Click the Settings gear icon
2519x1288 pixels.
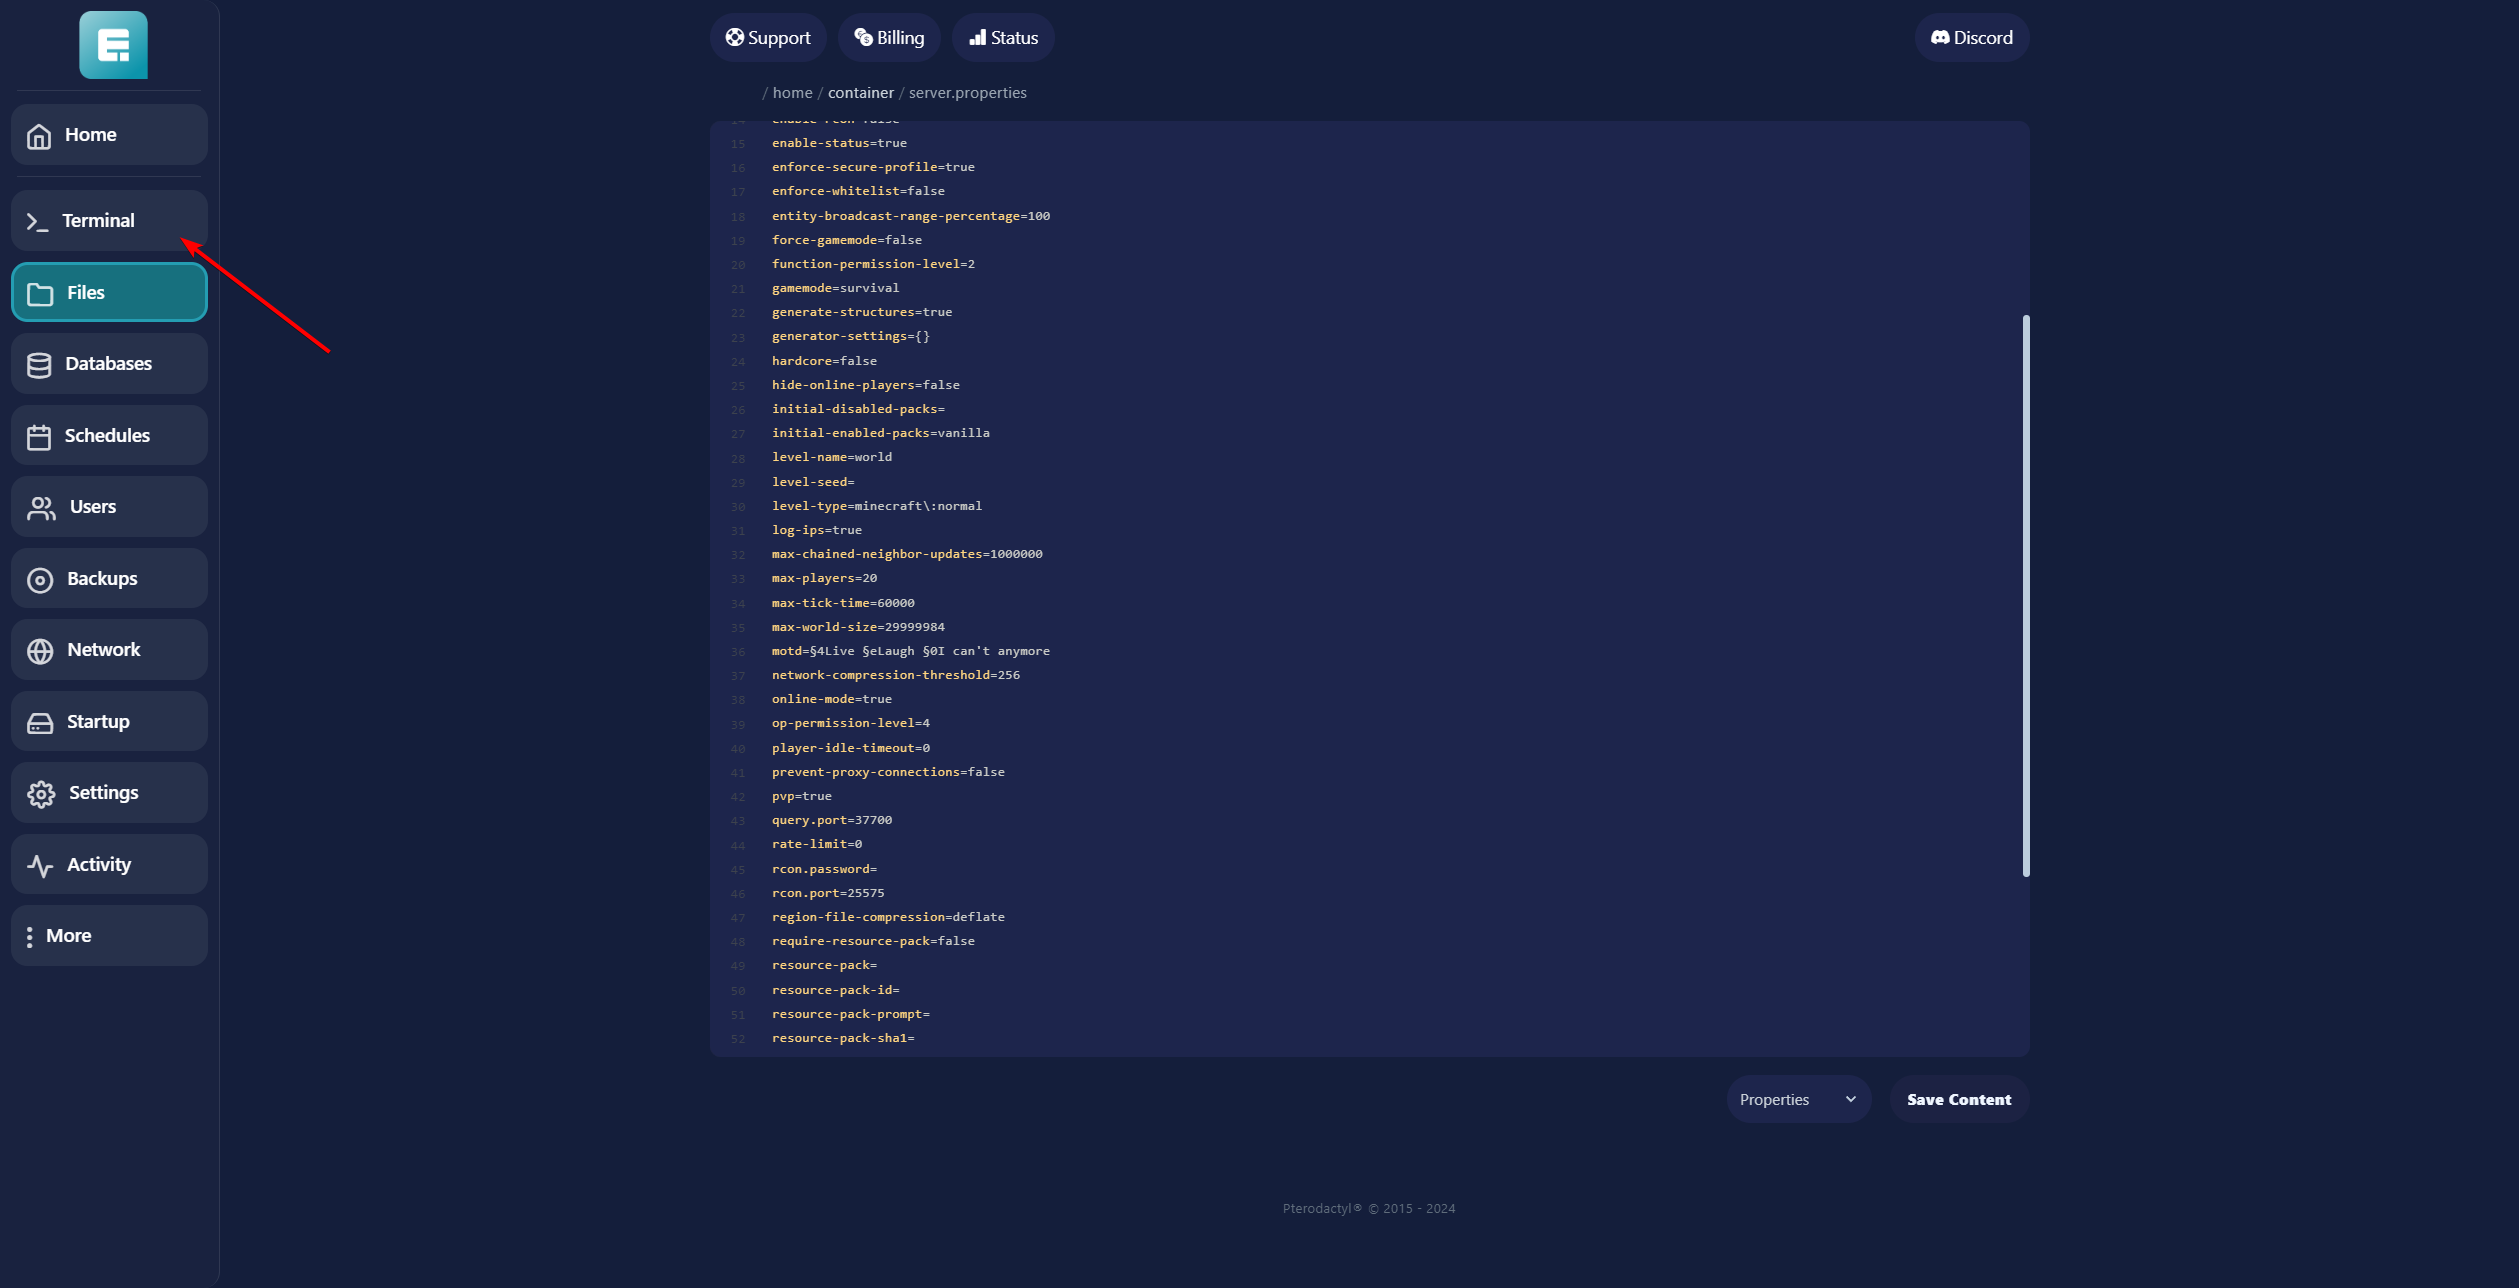pos(41,794)
